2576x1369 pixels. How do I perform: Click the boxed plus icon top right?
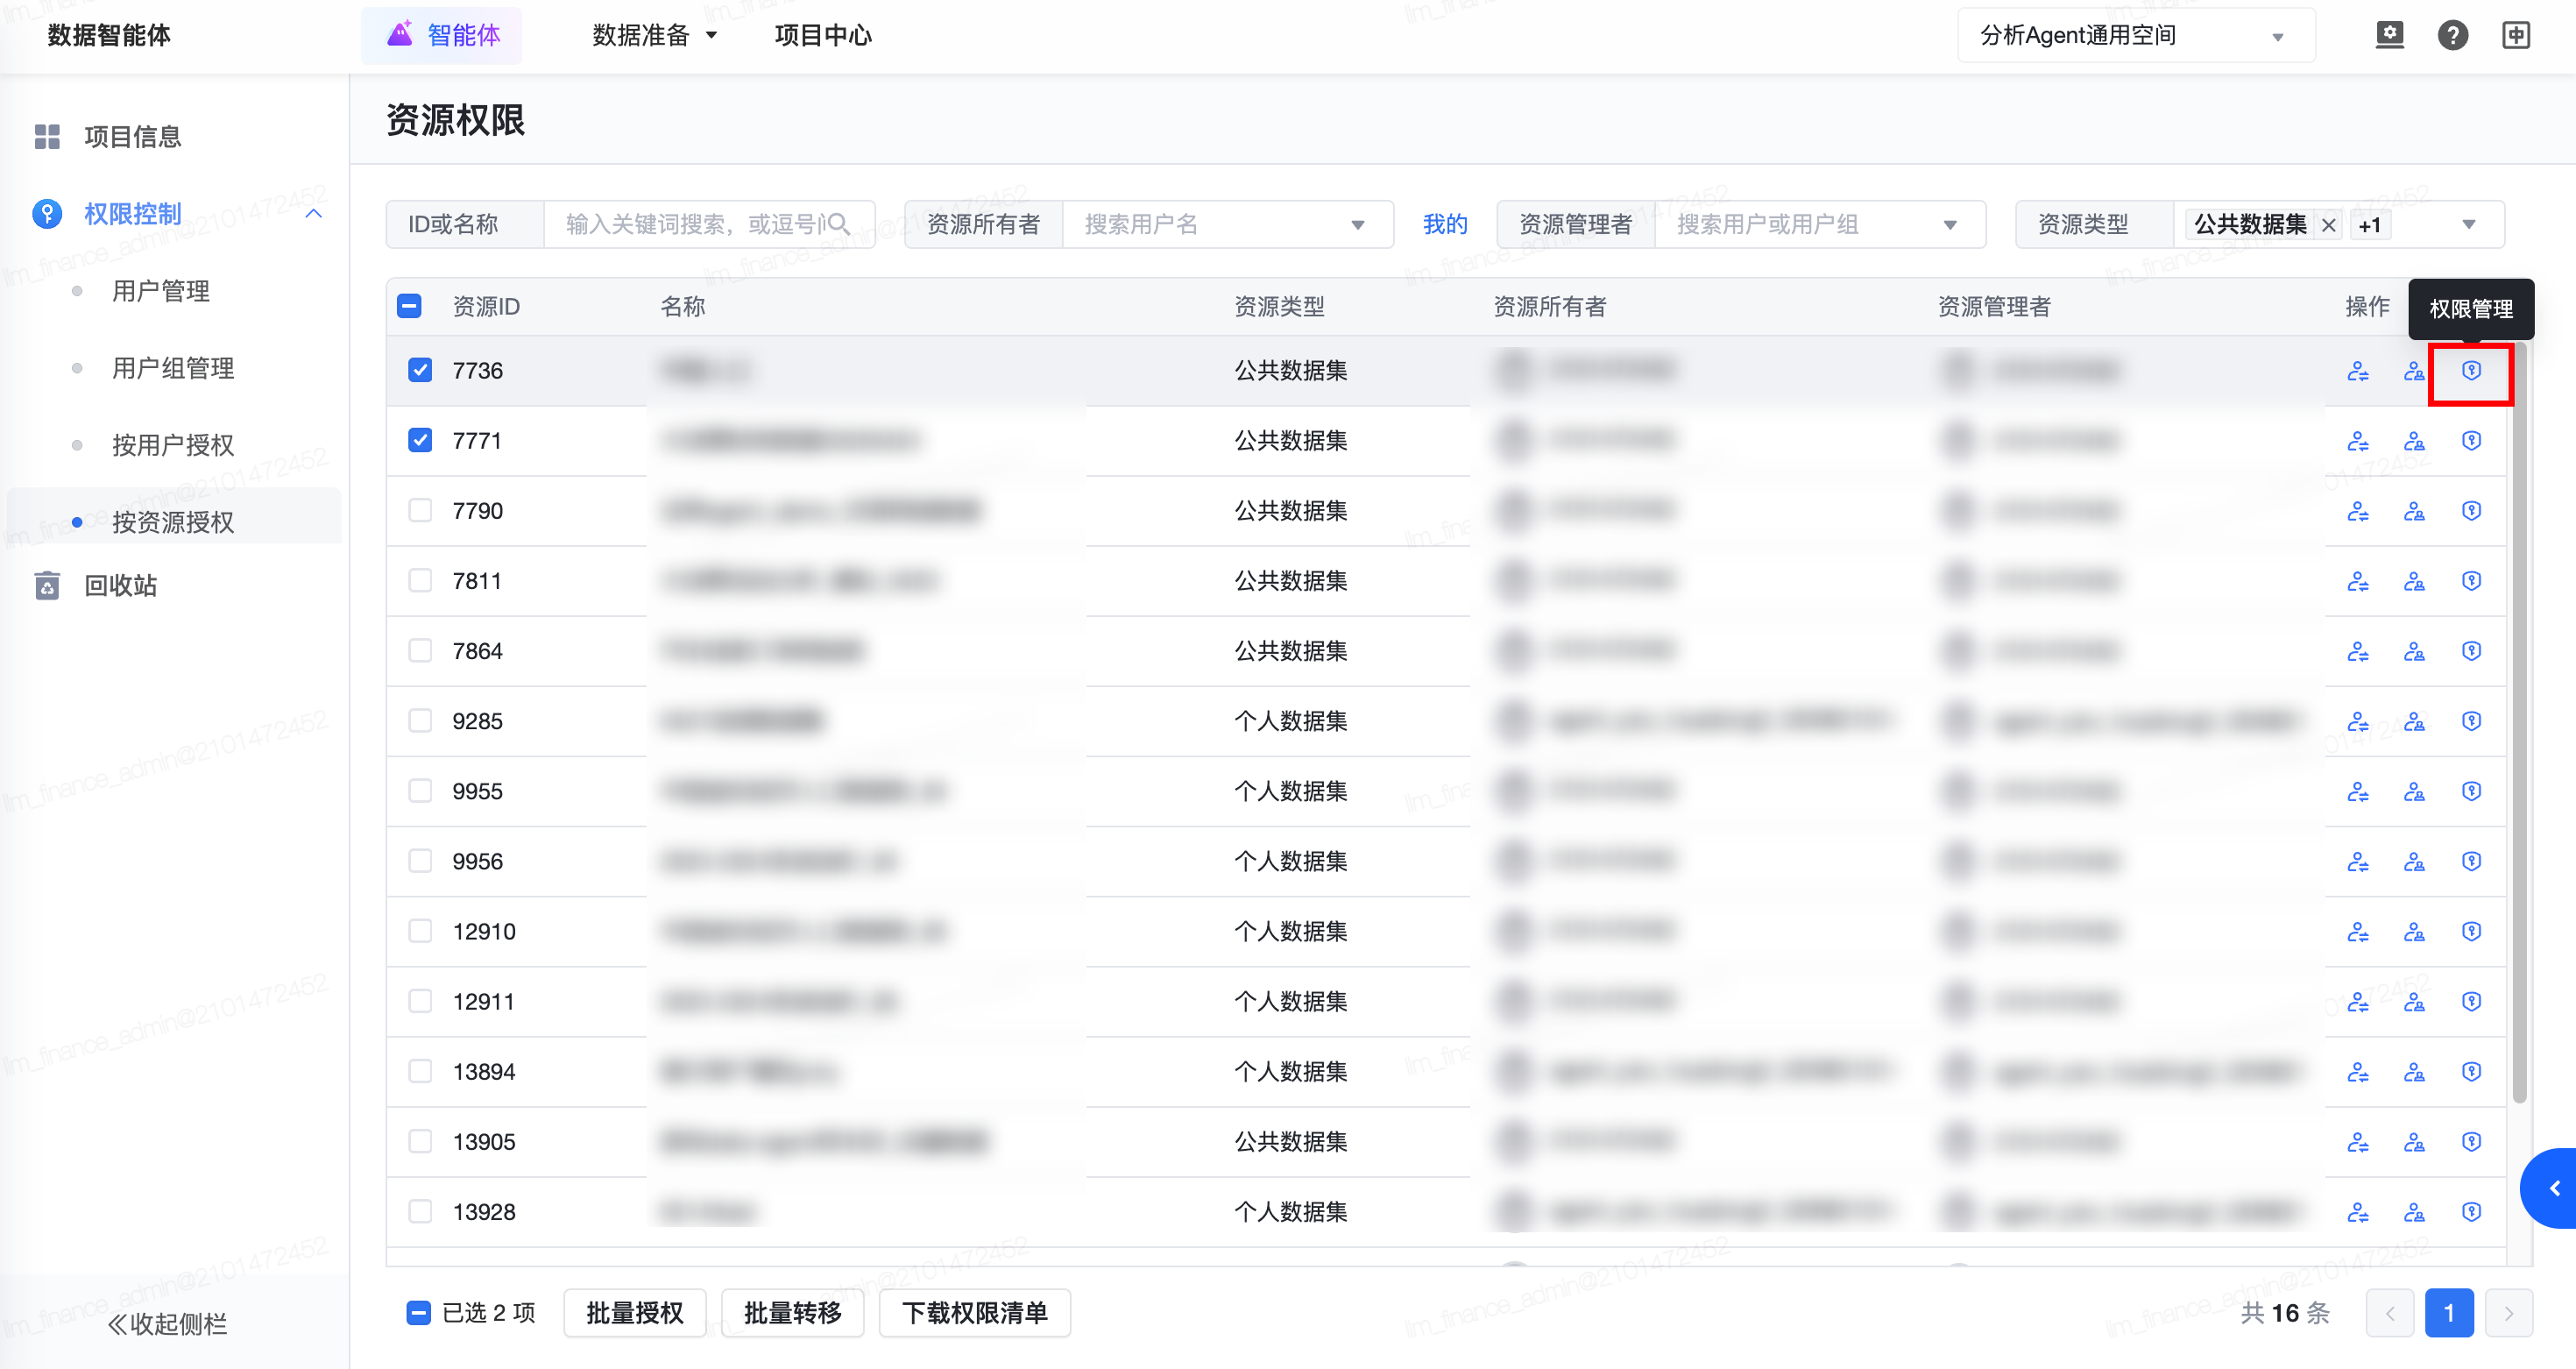(2516, 35)
